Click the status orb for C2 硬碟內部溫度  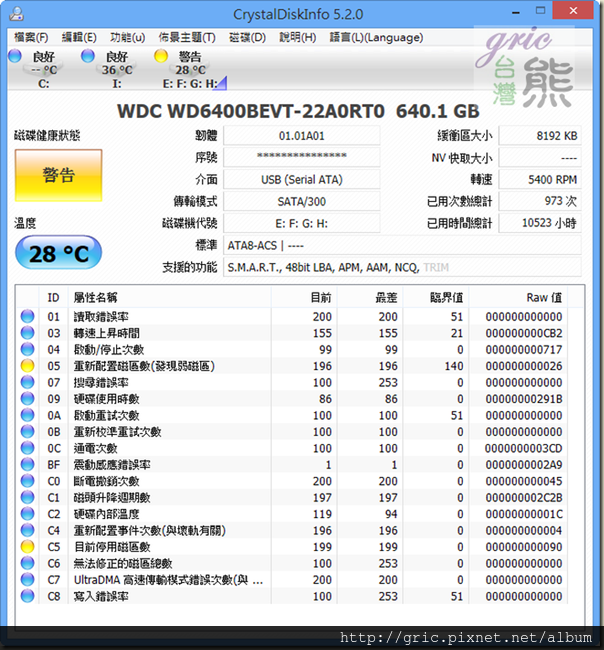[x=27, y=514]
